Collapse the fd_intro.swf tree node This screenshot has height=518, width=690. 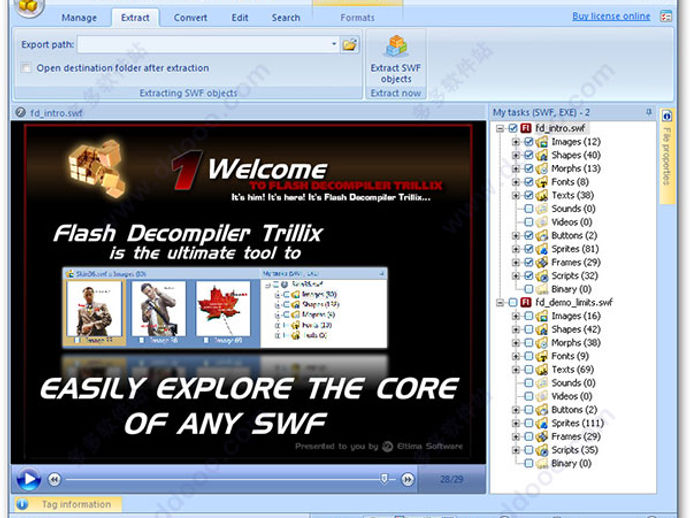pyautogui.click(x=500, y=129)
